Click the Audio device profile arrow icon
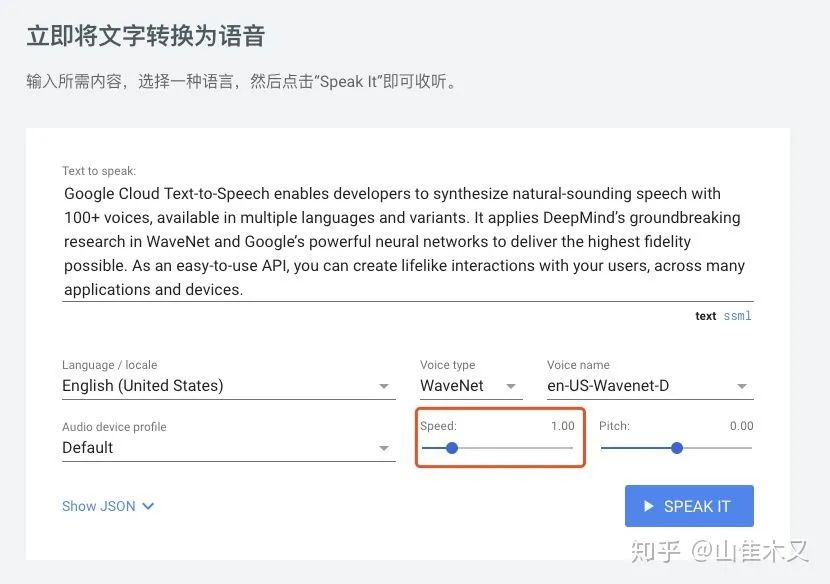Screen dimensions: 830x584 [x=385, y=449]
